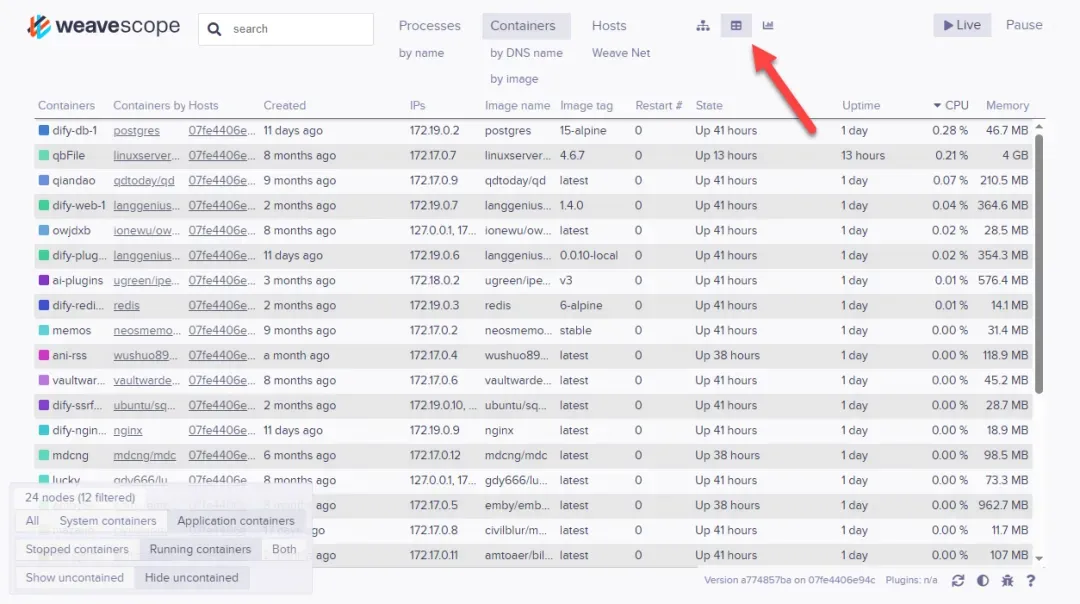Open the Hosts topology tab
This screenshot has height=604, width=1080.
pyautogui.click(x=609, y=25)
